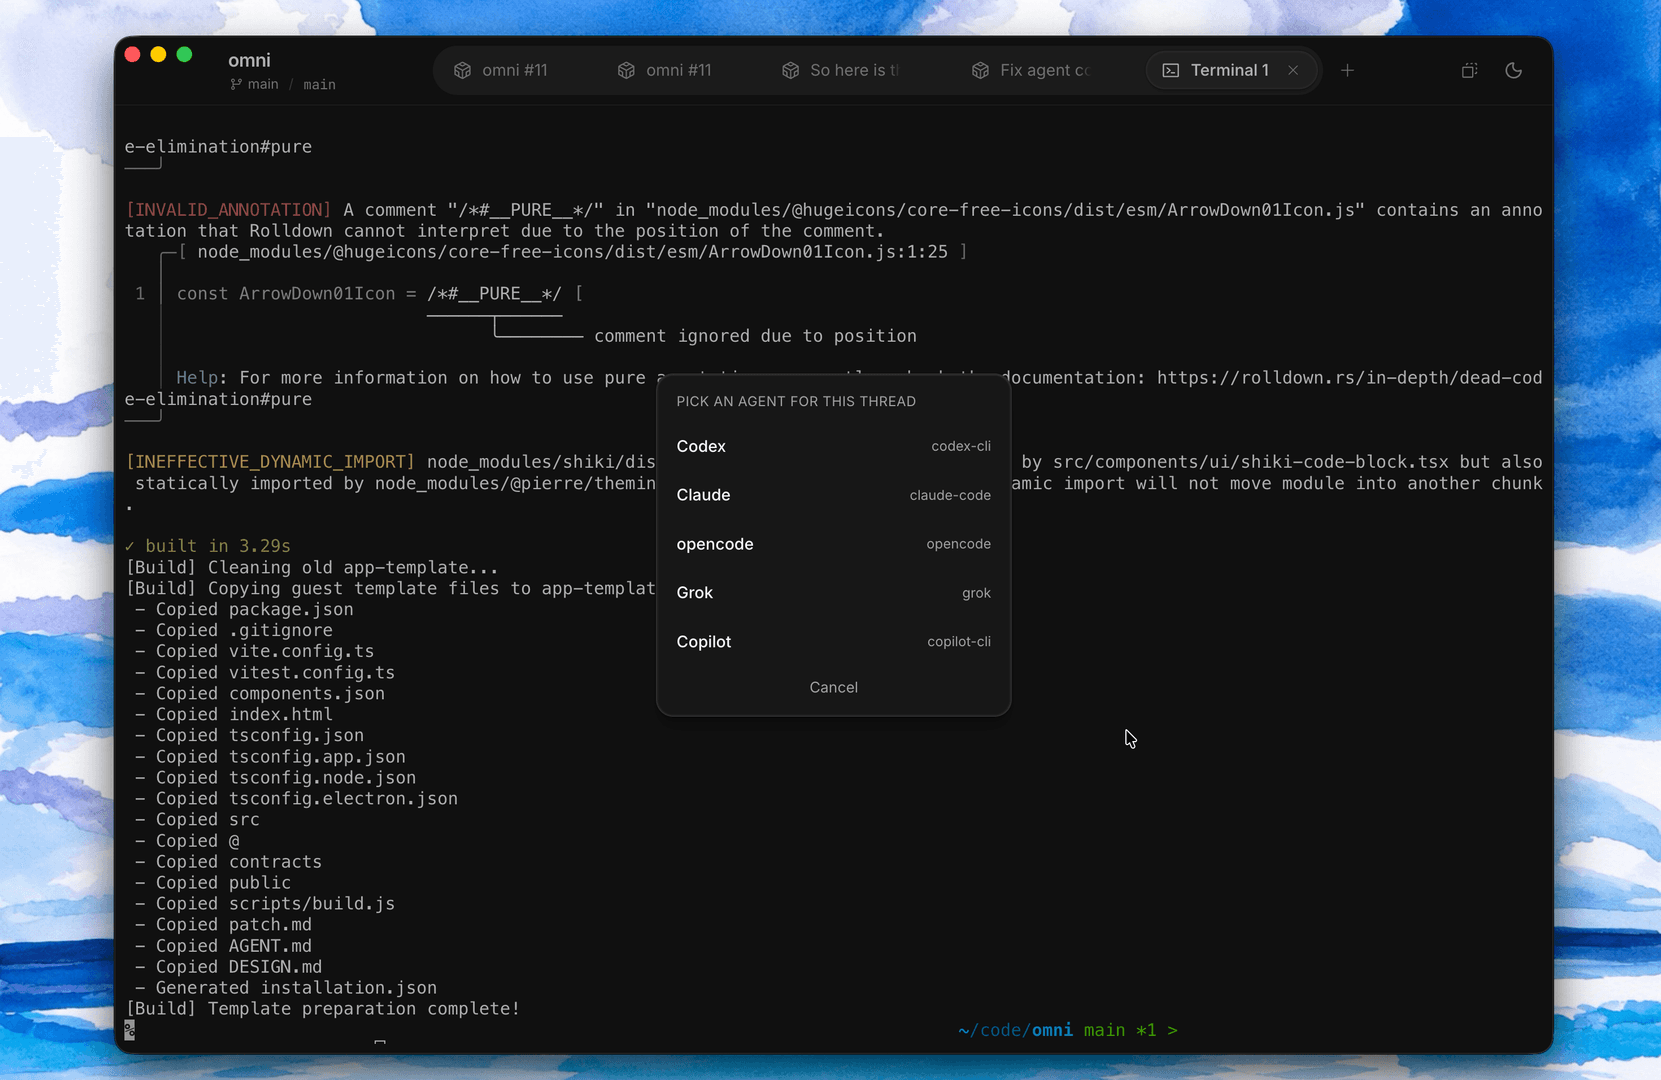Pick opencode as the thread agent
The width and height of the screenshot is (1661, 1080).
[x=833, y=544]
